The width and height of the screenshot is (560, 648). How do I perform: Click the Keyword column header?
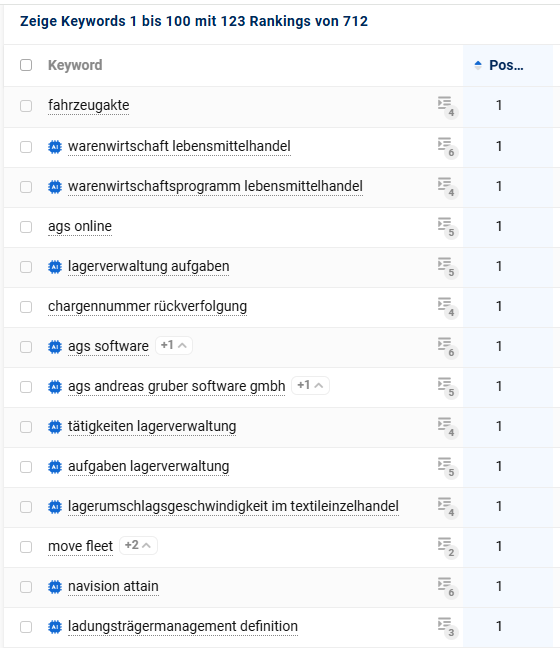point(75,65)
